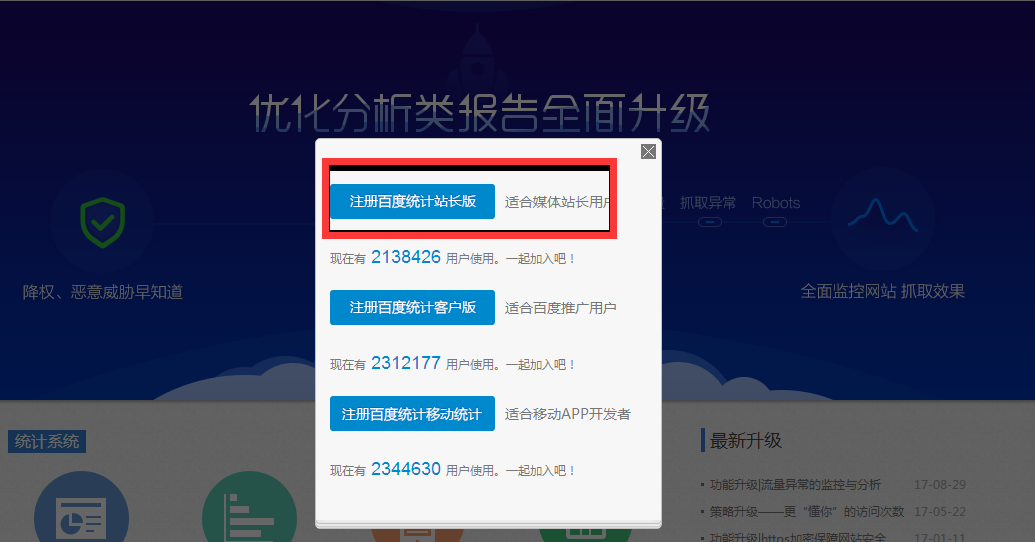Click the Robots indicator in banner
This screenshot has height=542, width=1035.
click(776, 203)
